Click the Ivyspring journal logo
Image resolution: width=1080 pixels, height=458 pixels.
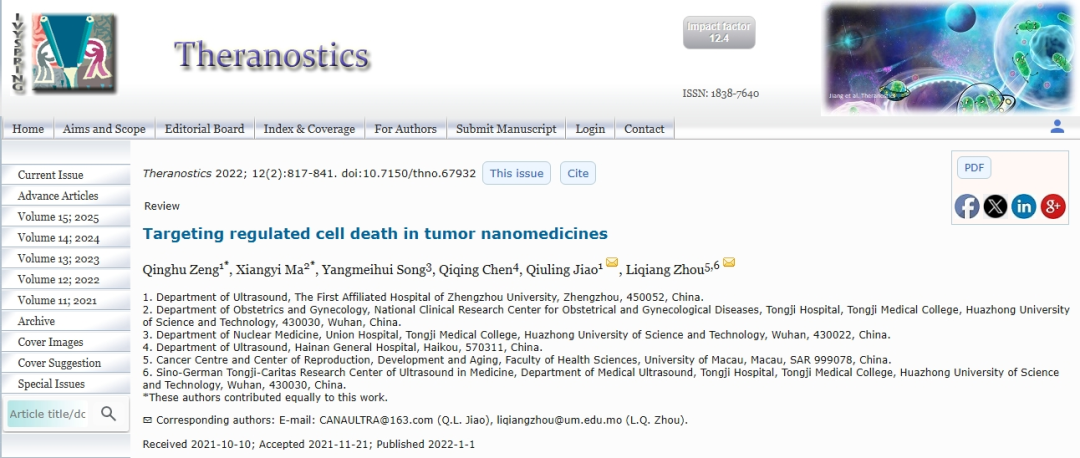tap(63, 53)
